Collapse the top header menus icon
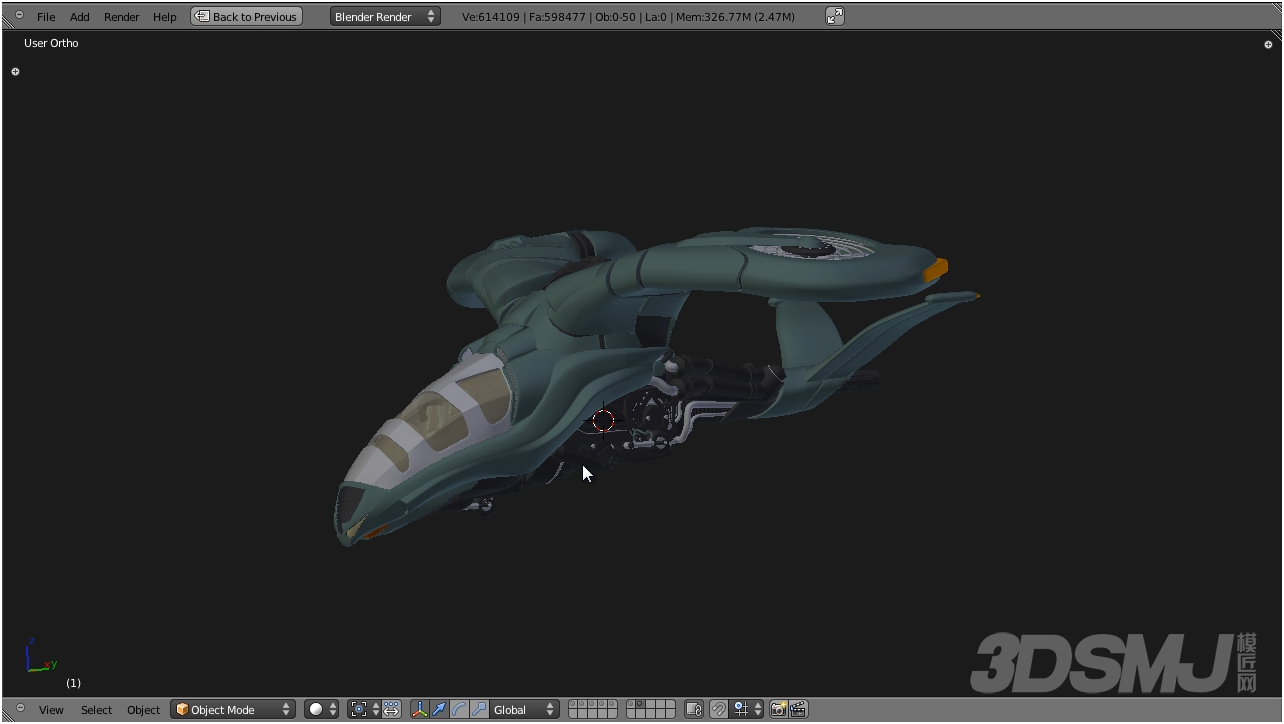 click(19, 15)
